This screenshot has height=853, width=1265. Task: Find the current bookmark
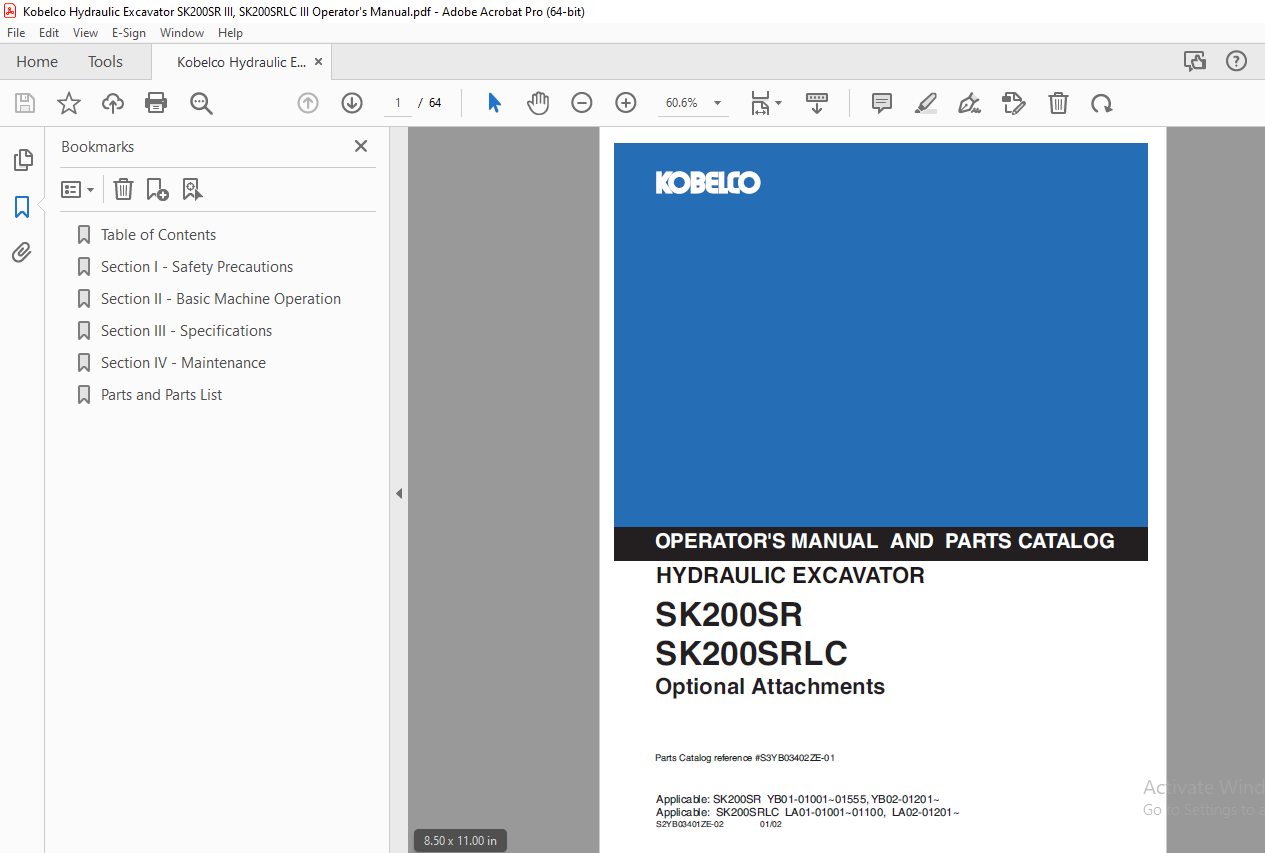point(193,189)
